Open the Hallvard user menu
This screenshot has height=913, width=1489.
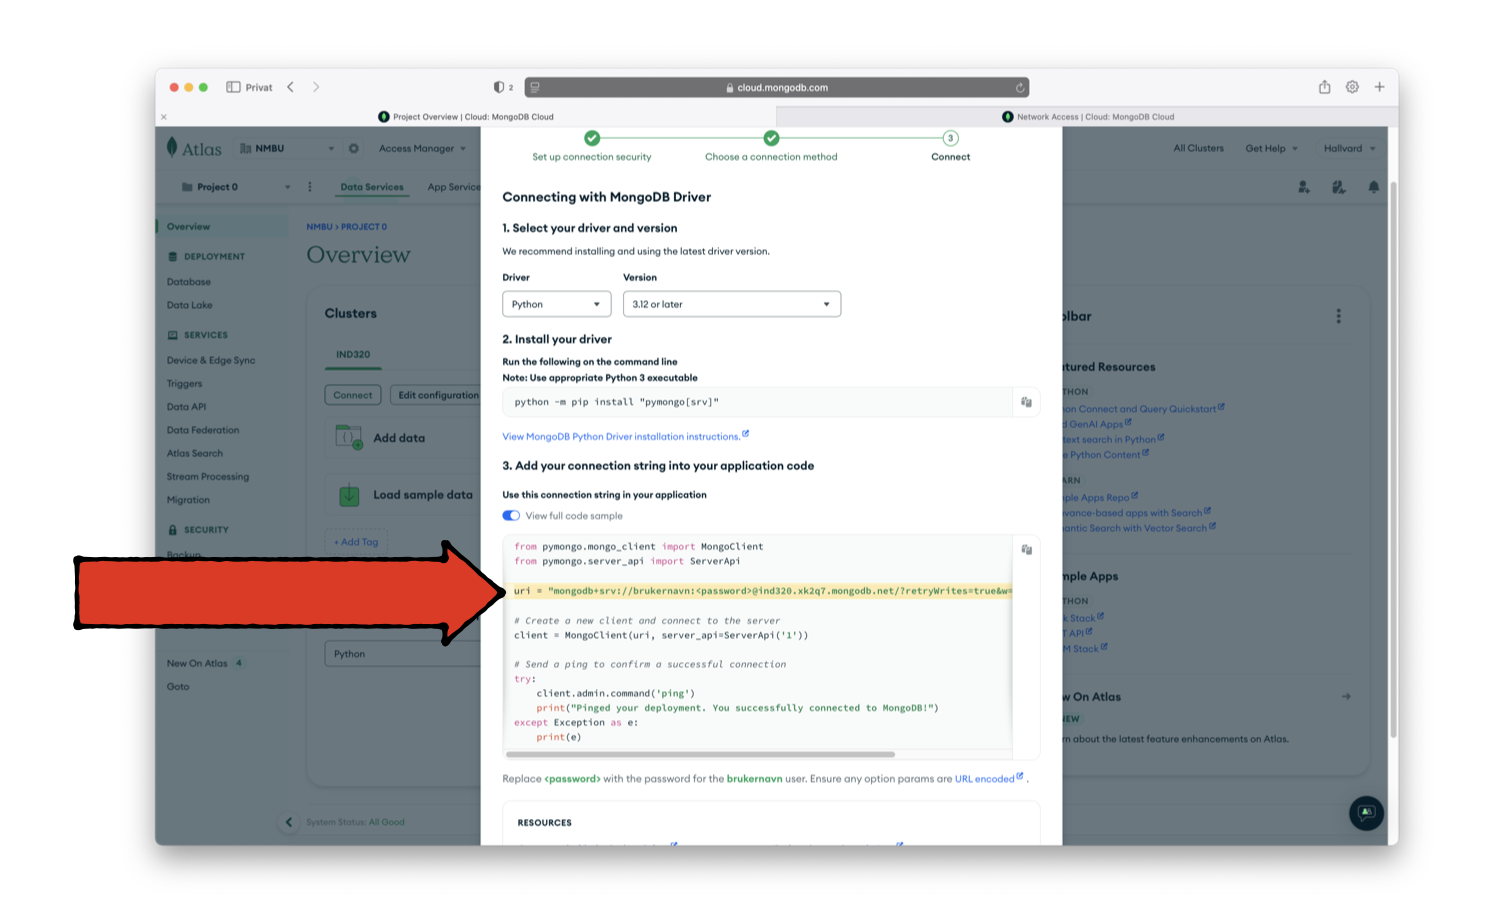[x=1349, y=148]
